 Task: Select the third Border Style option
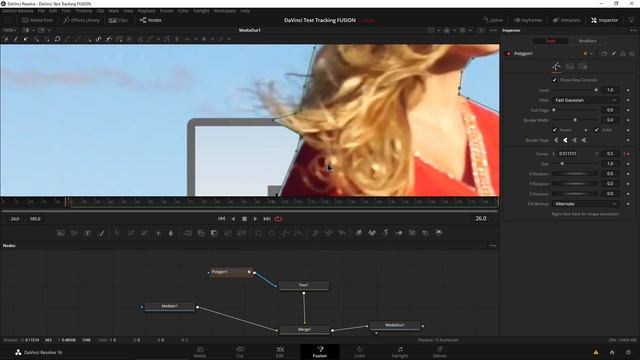click(x=574, y=140)
